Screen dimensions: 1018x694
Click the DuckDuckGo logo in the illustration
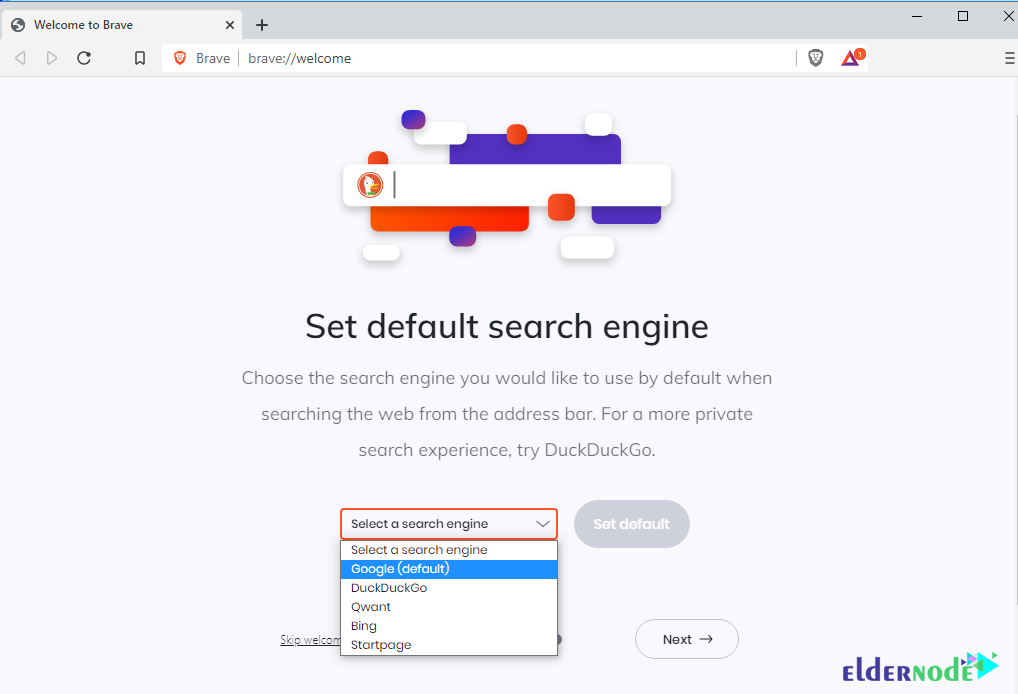tap(370, 185)
